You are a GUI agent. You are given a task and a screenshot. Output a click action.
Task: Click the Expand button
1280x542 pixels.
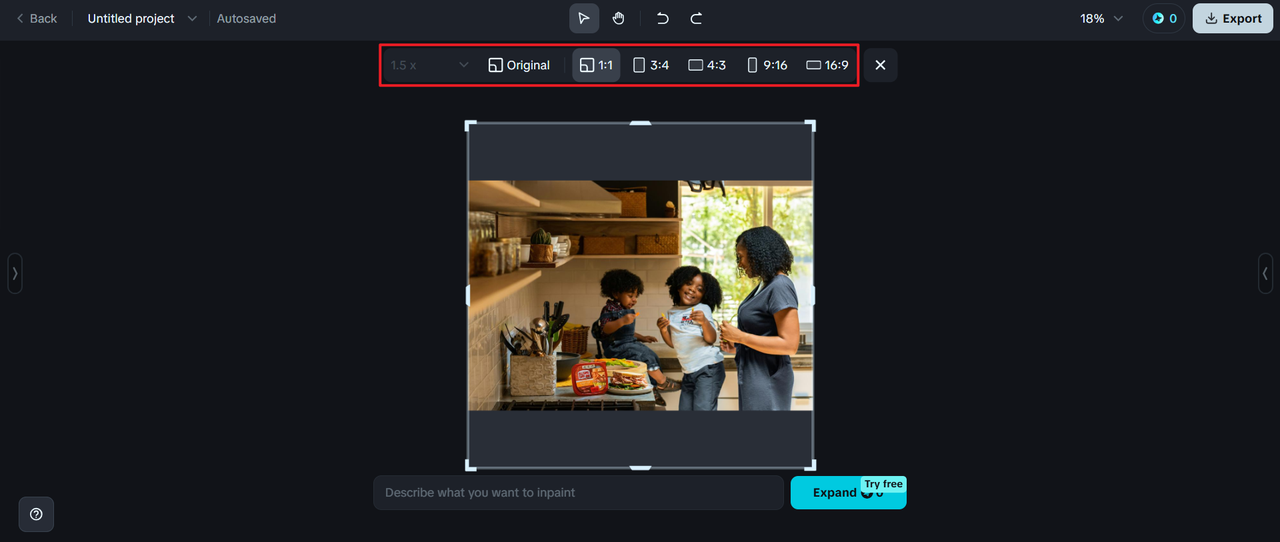[x=848, y=492]
